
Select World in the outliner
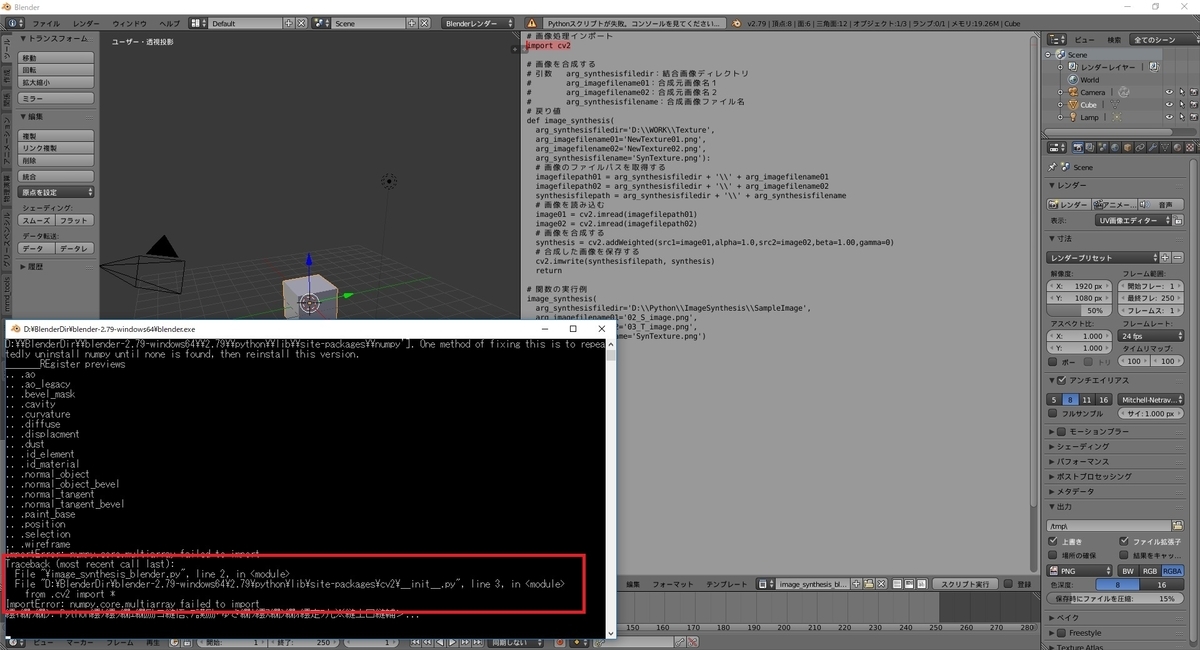(1089, 80)
